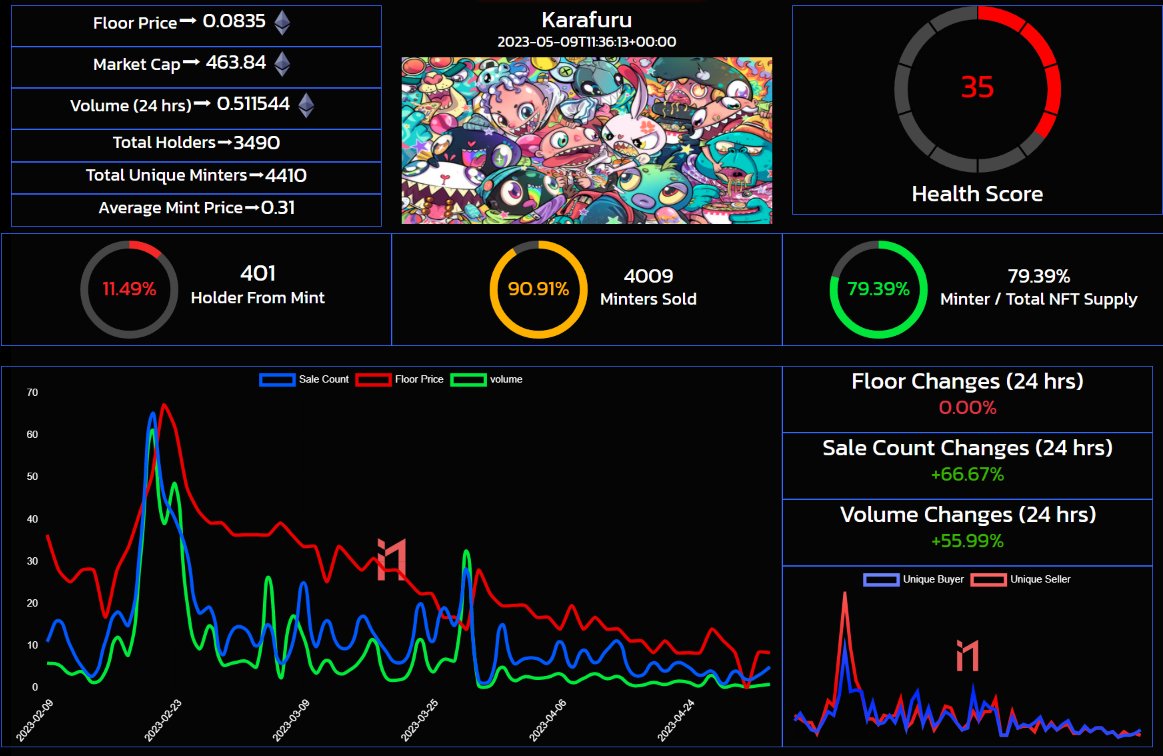Click the 79.39% green supply ring
Screen dimensions: 1163x756
(878, 289)
